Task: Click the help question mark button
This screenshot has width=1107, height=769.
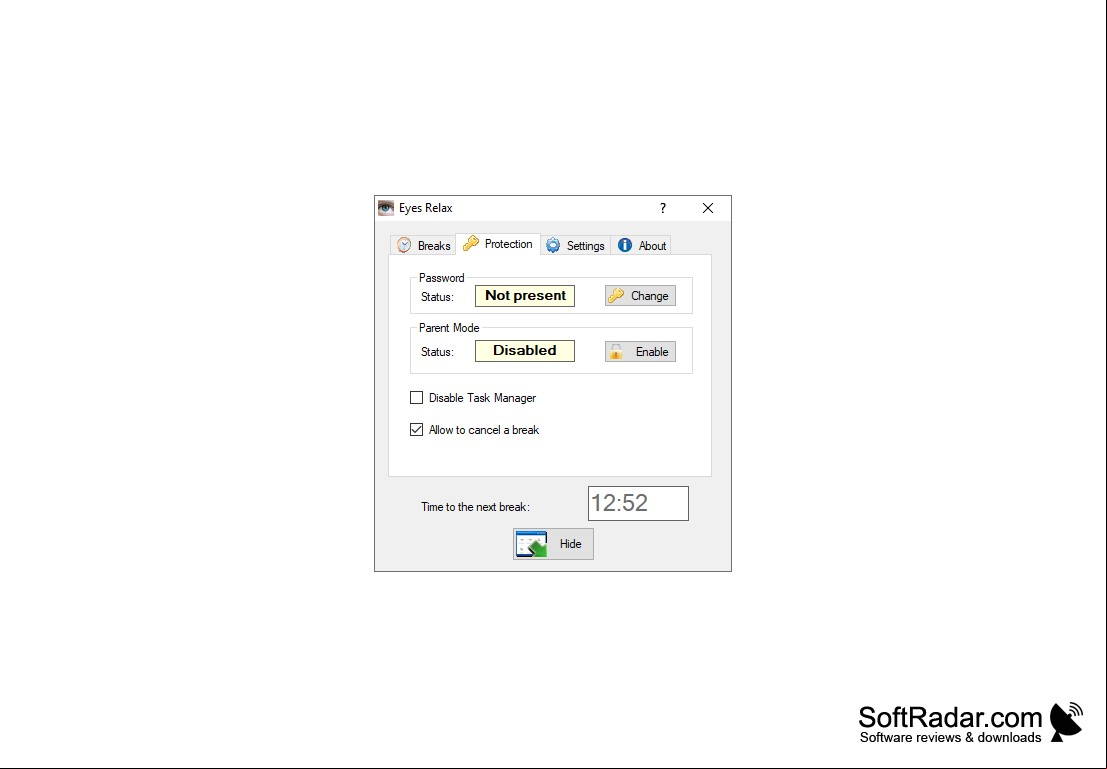Action: tap(662, 208)
